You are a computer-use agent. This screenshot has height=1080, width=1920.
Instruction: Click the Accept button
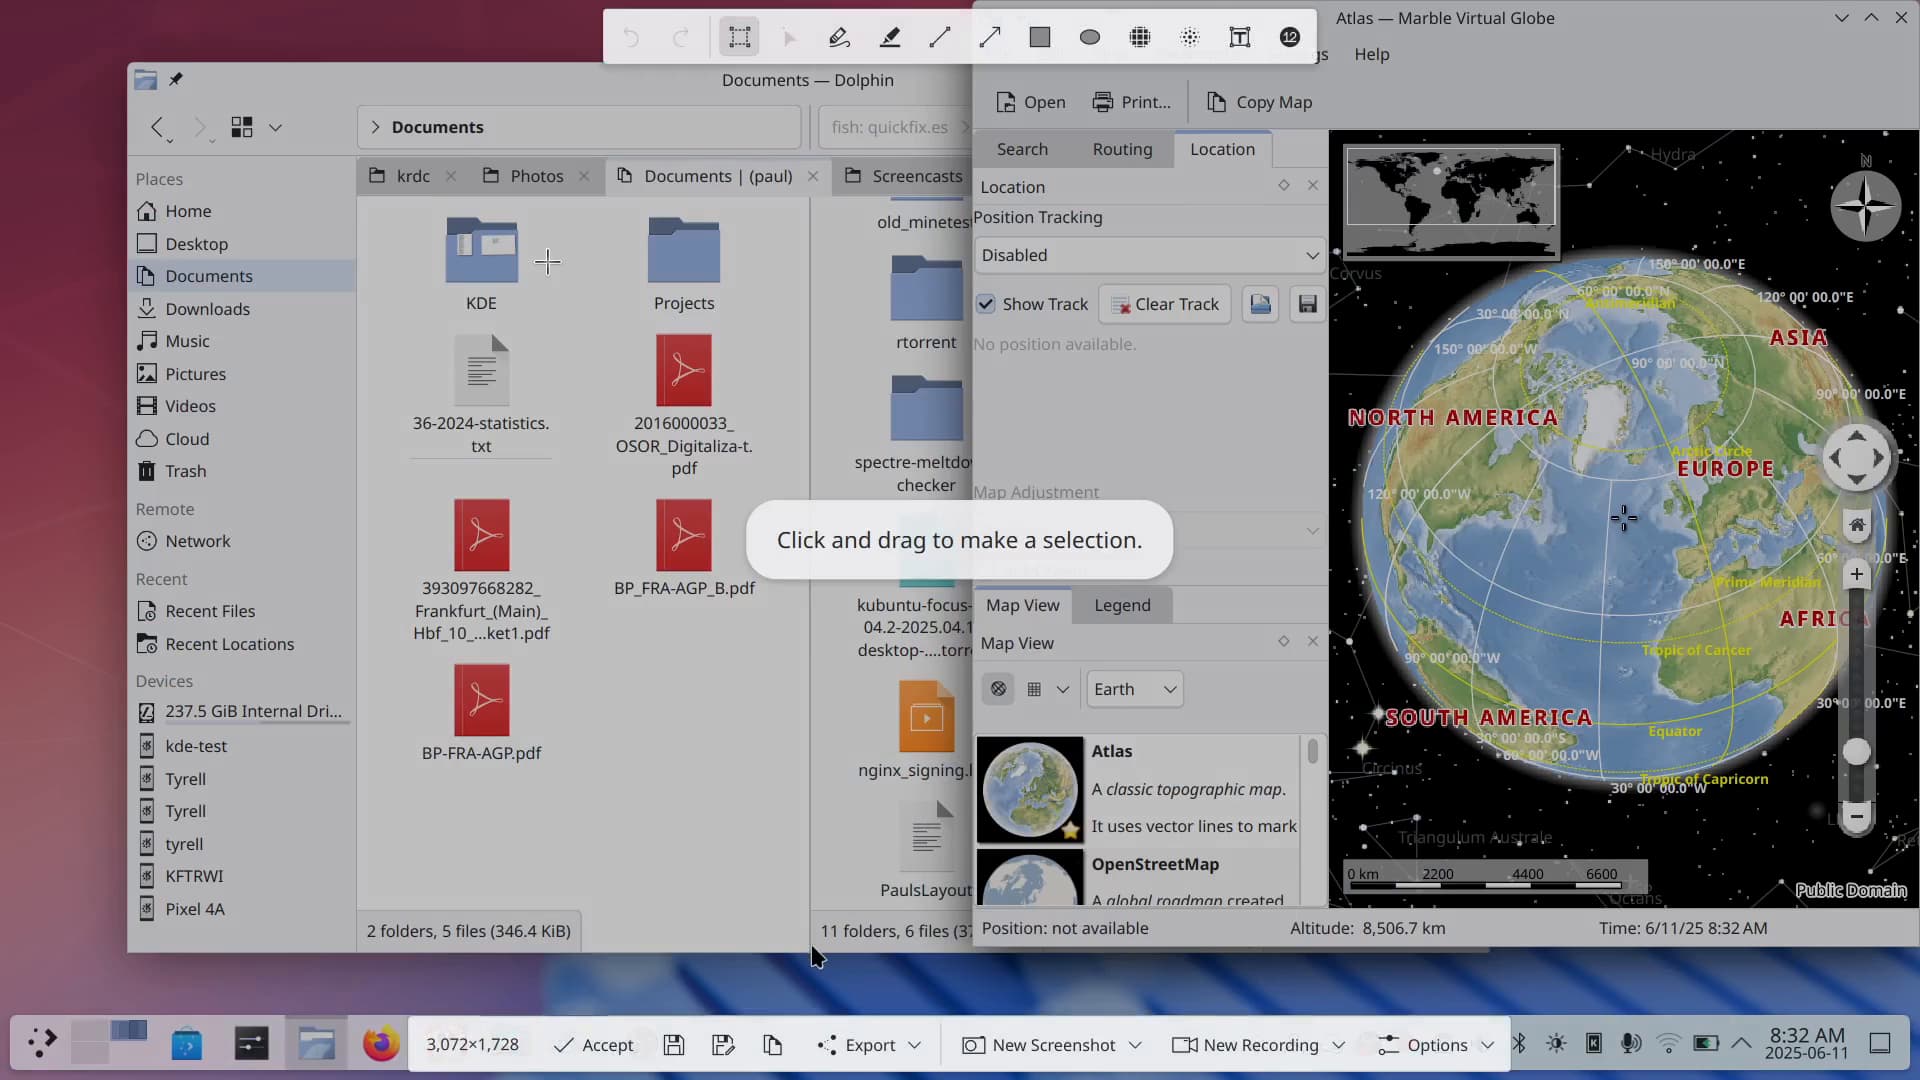(593, 1045)
